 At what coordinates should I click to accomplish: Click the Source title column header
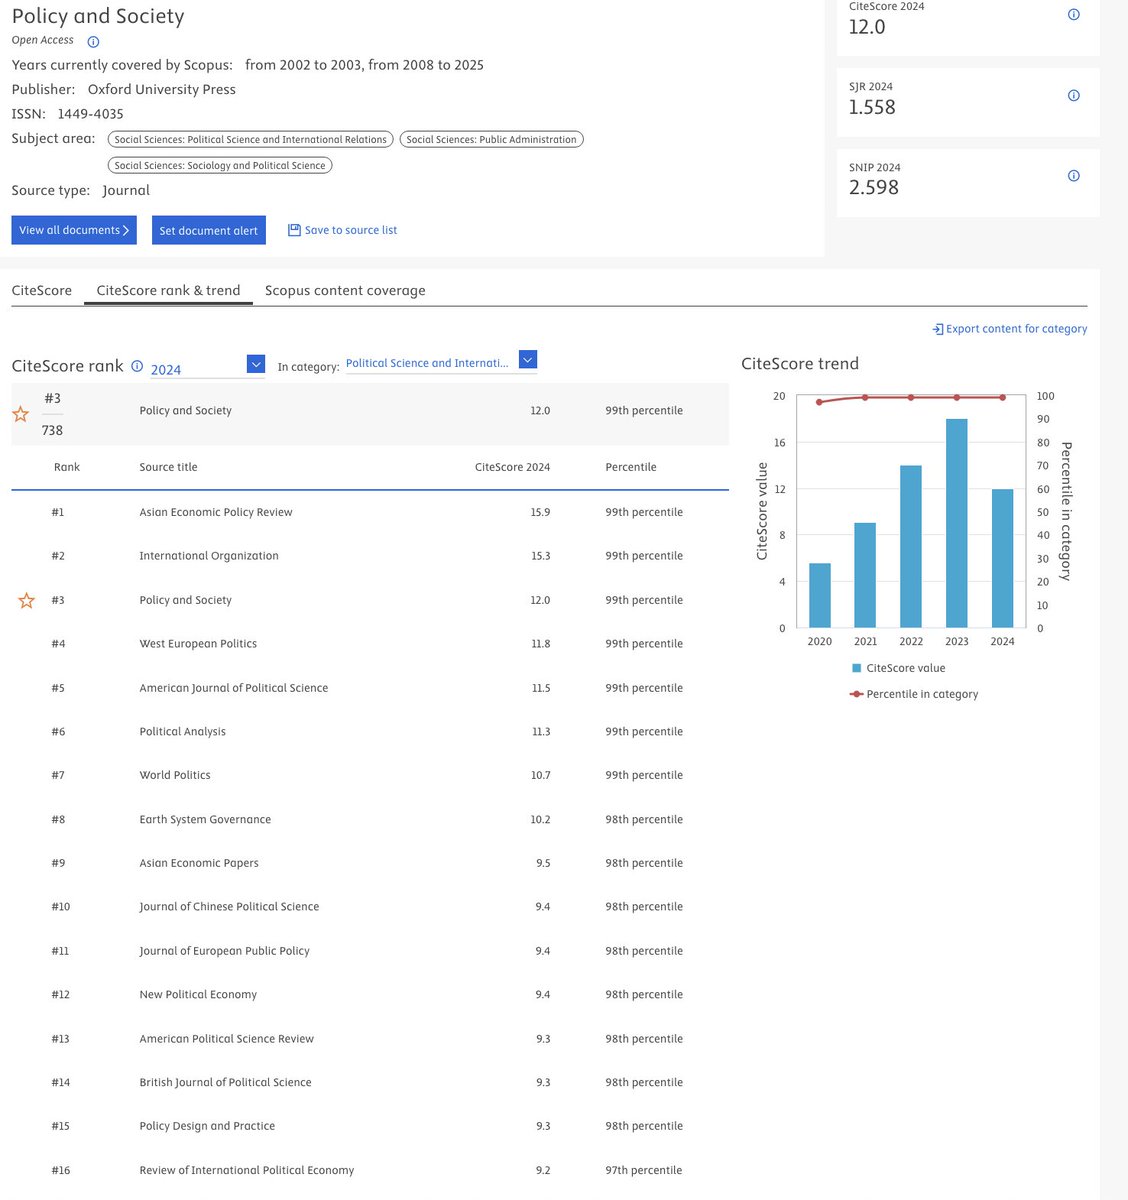click(x=168, y=467)
